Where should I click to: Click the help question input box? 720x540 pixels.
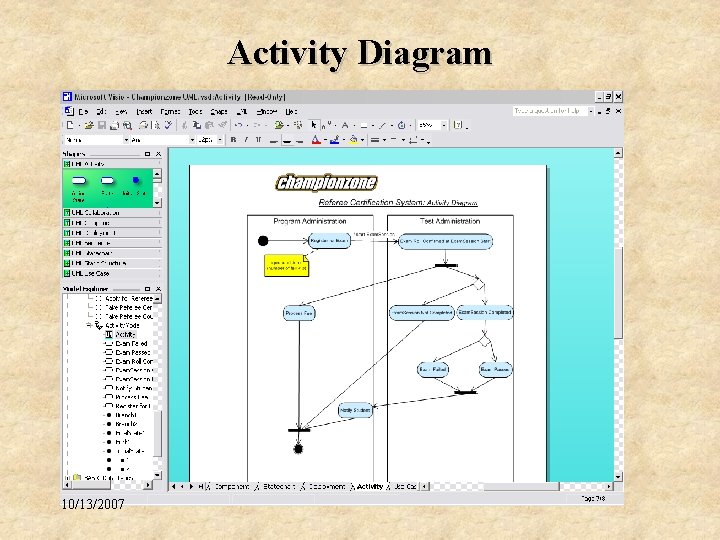[550, 111]
